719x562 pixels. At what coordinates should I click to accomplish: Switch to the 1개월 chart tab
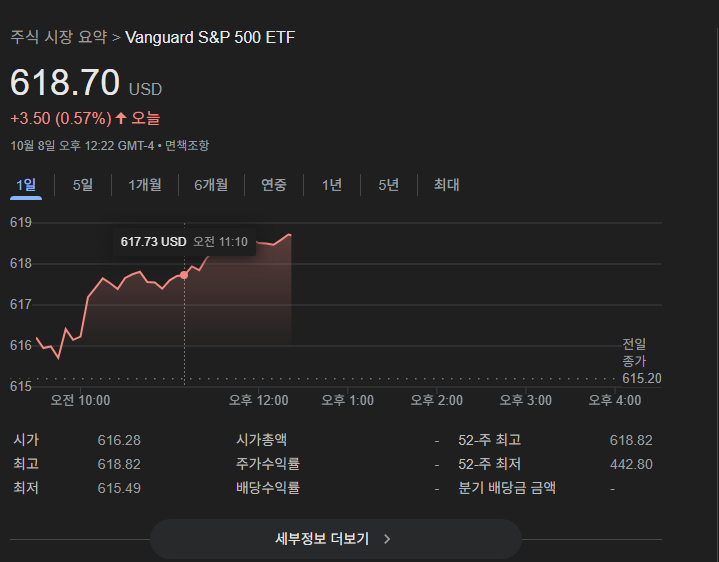[x=145, y=185]
